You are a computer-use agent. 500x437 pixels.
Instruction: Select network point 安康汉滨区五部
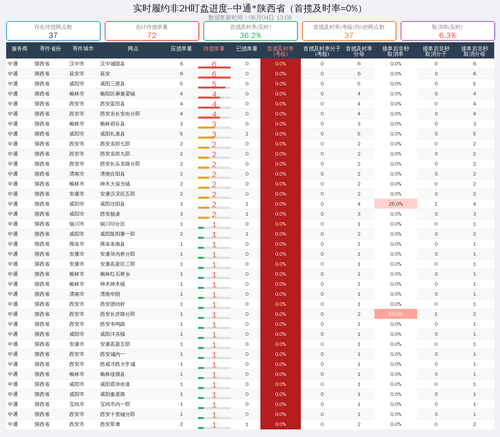pos(117,194)
